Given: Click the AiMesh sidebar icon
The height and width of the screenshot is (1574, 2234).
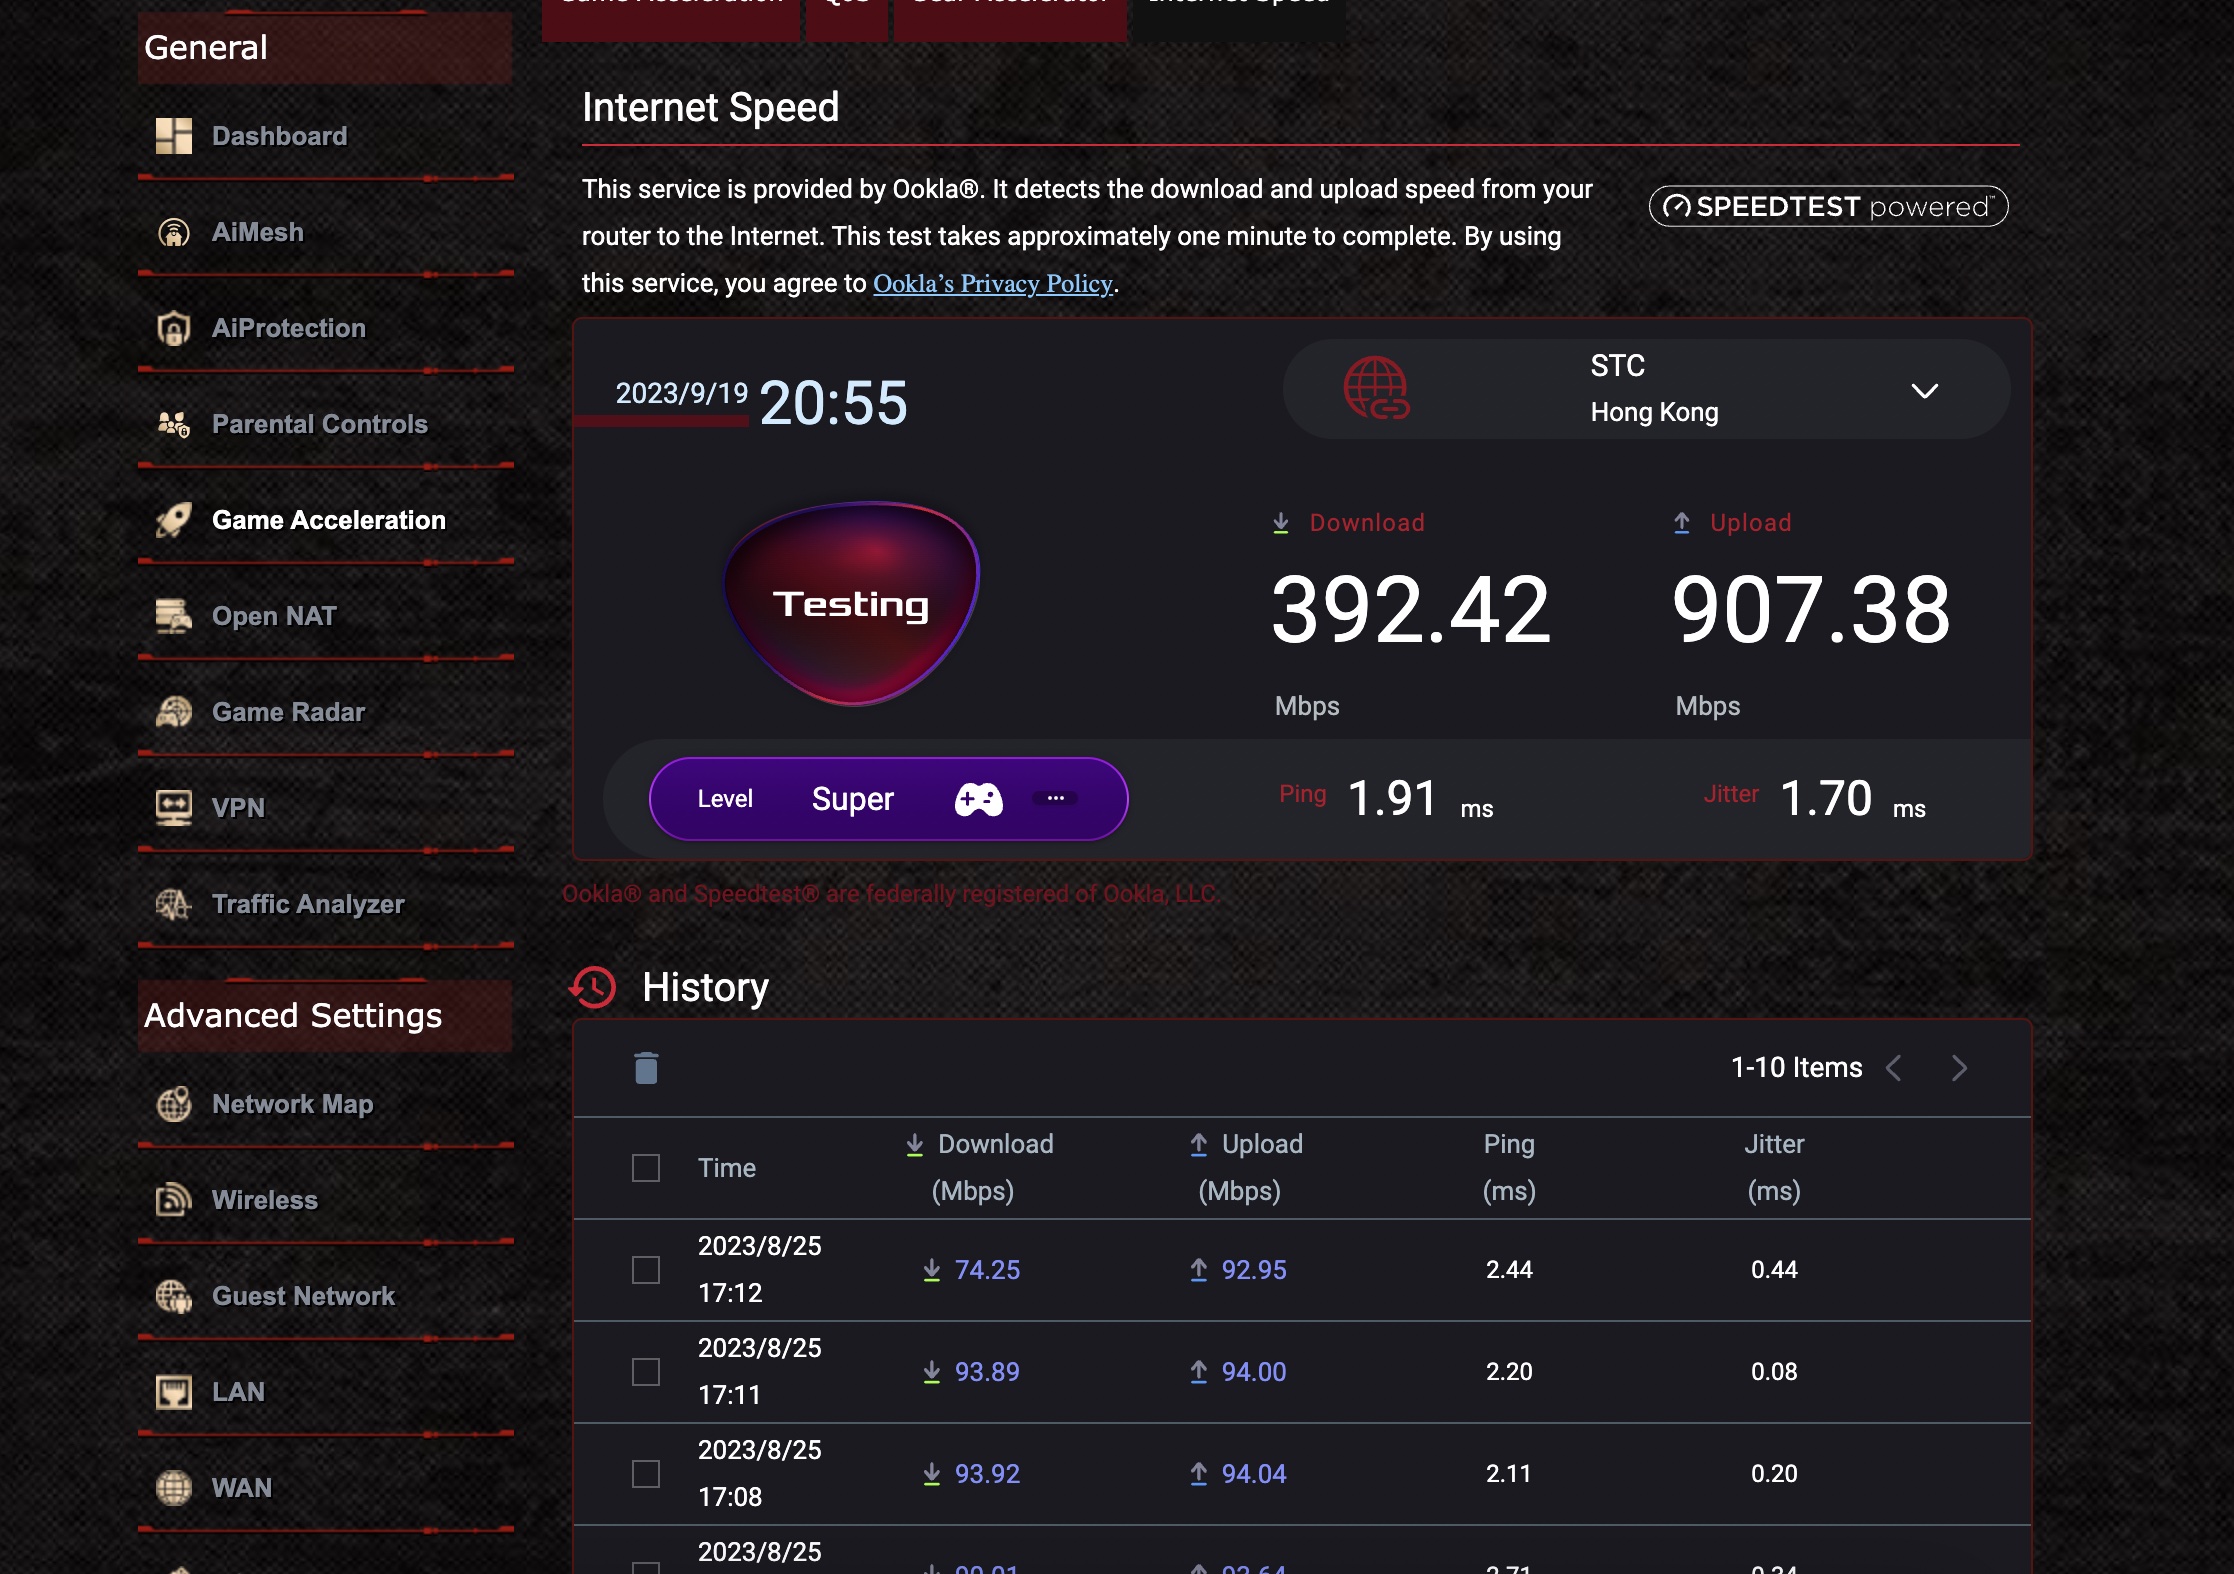Looking at the screenshot, I should [x=174, y=232].
